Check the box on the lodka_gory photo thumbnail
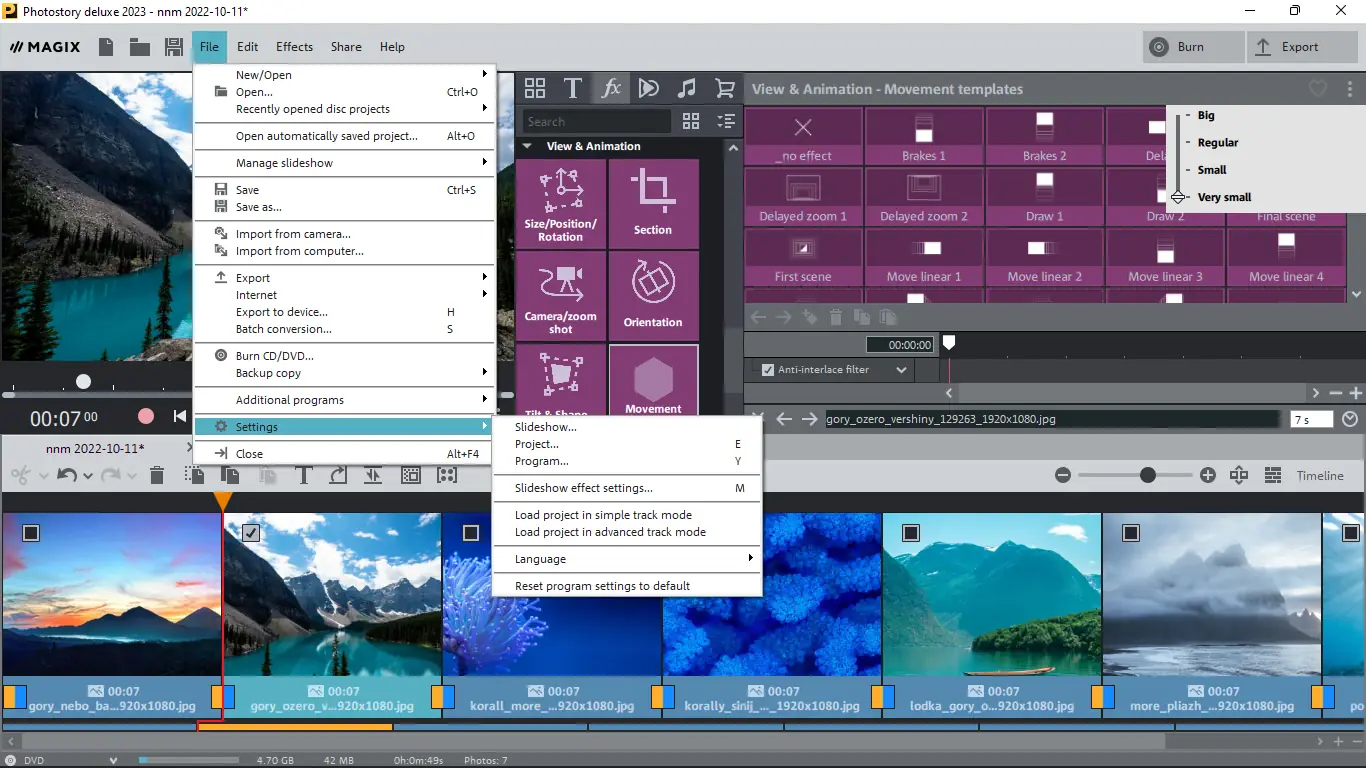 click(x=911, y=533)
